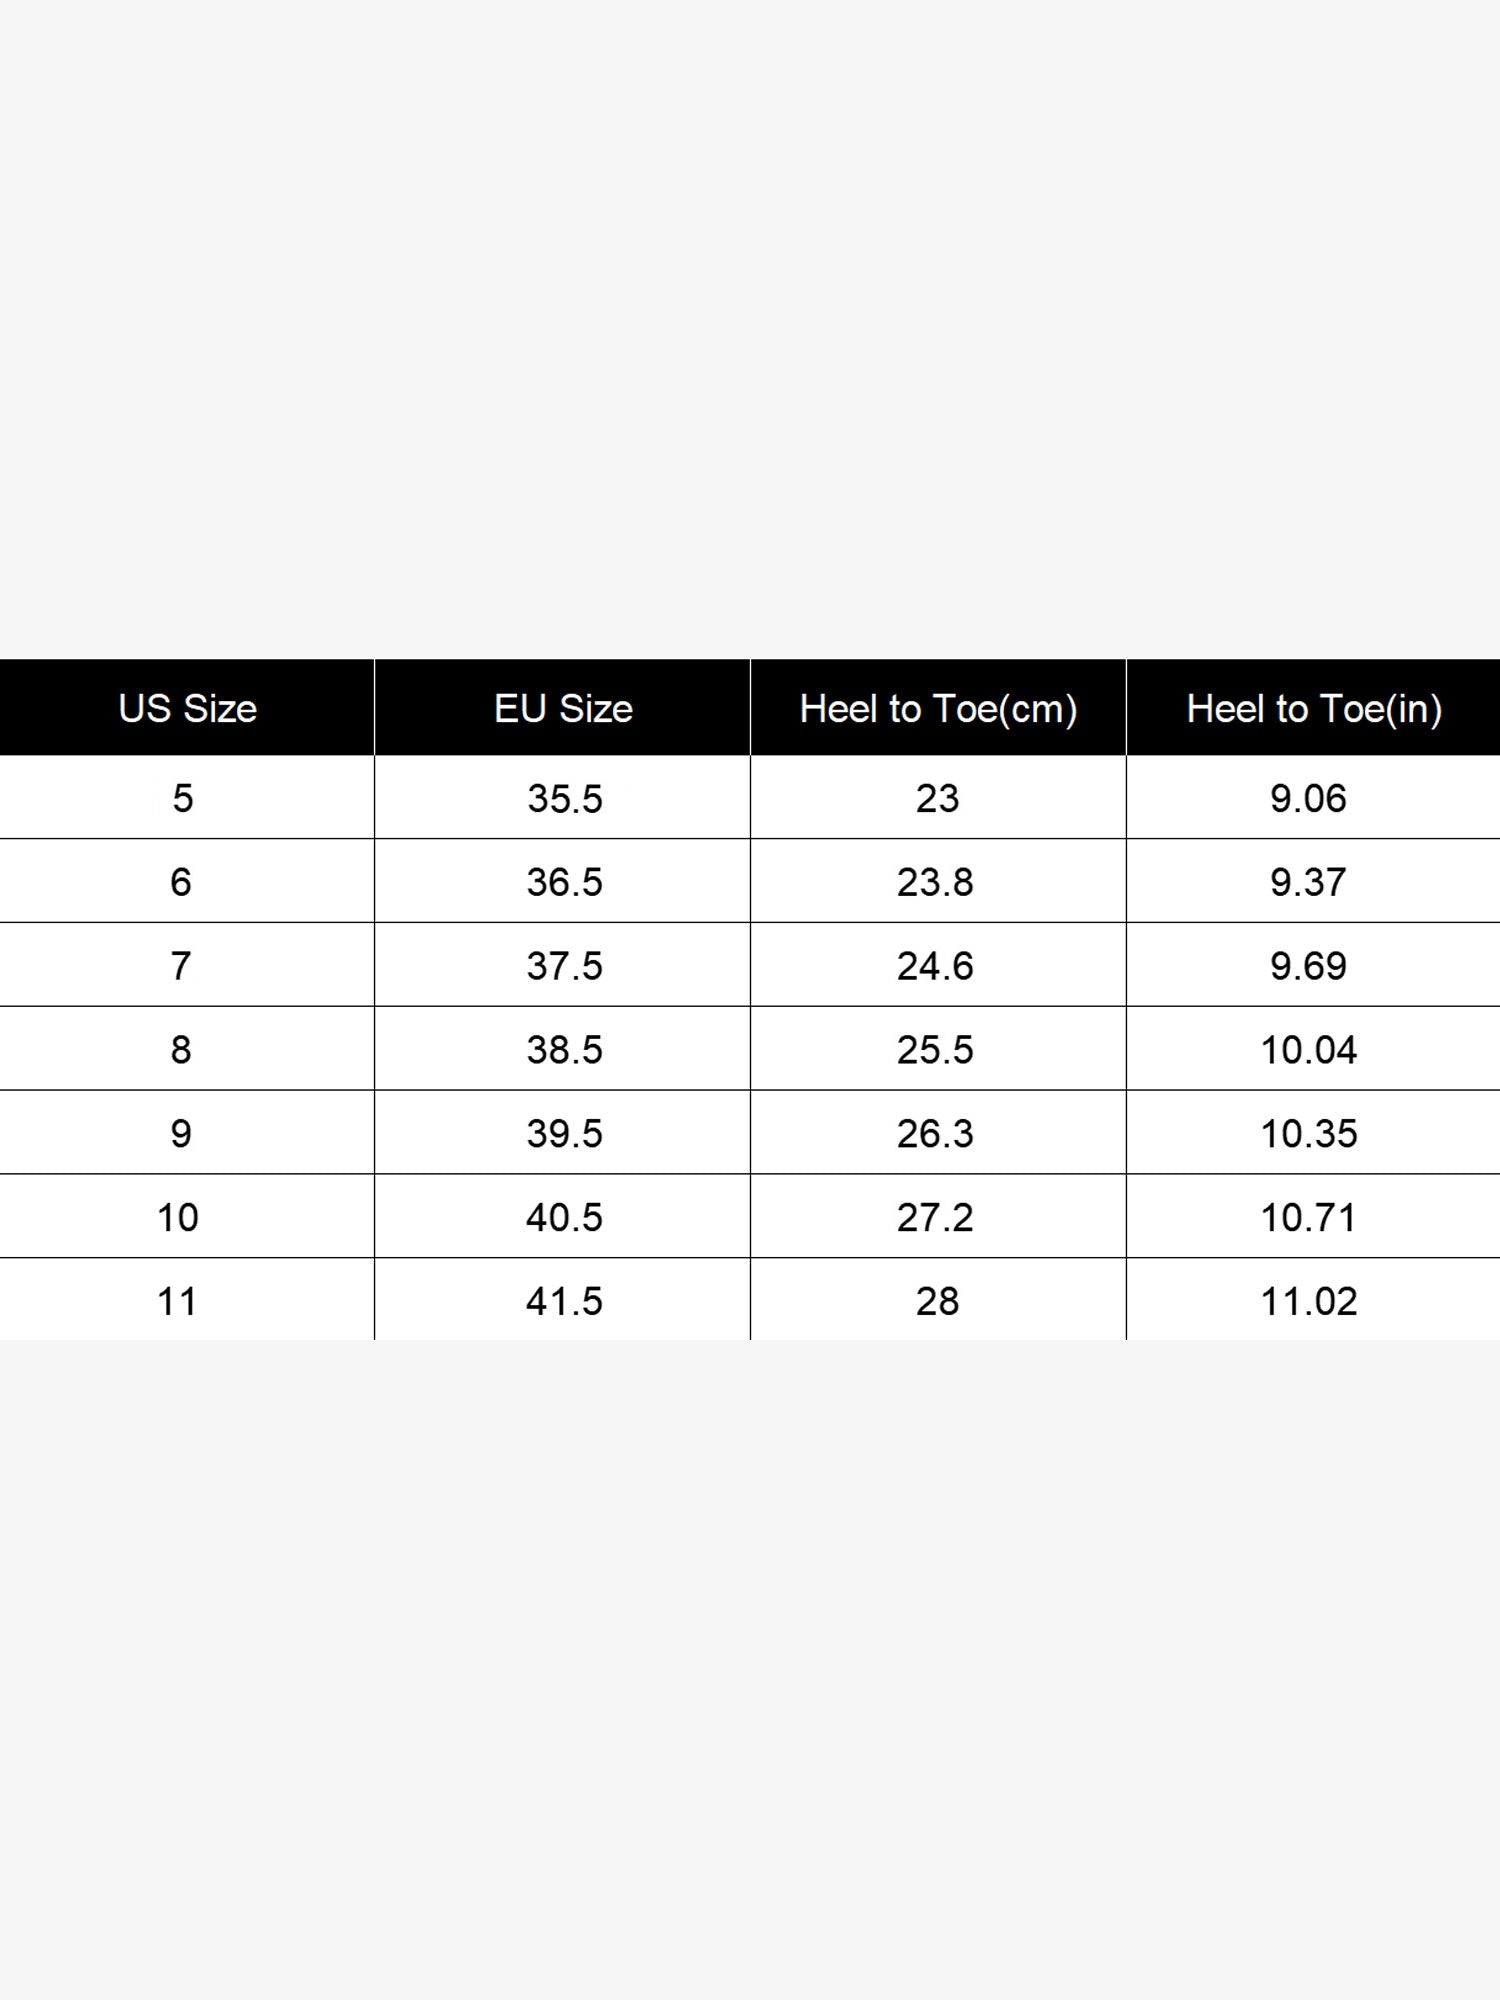Click EU size 38.5 cell
This screenshot has width=1500, height=2000.
(x=563, y=1049)
